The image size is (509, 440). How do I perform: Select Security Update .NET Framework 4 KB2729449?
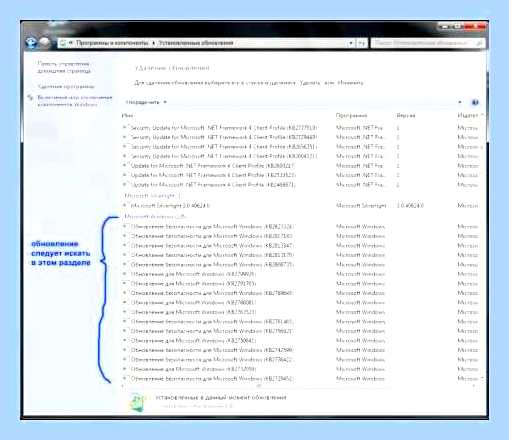220,137
